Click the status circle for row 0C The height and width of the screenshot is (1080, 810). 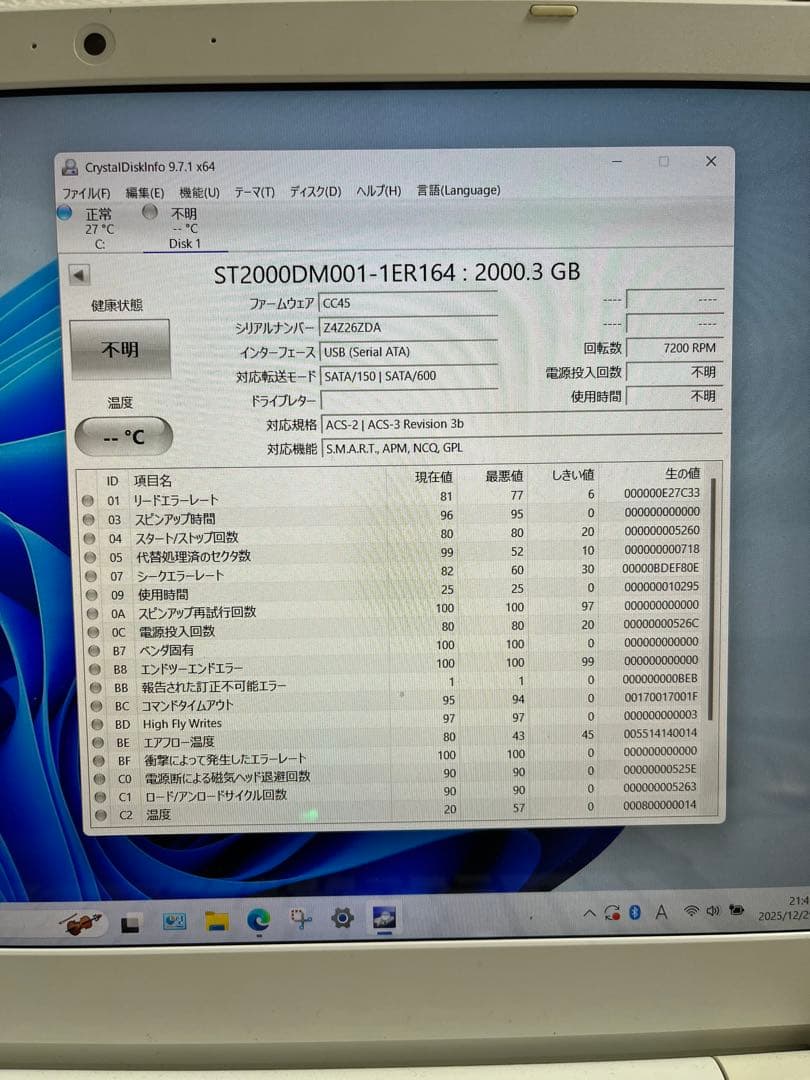click(x=94, y=632)
